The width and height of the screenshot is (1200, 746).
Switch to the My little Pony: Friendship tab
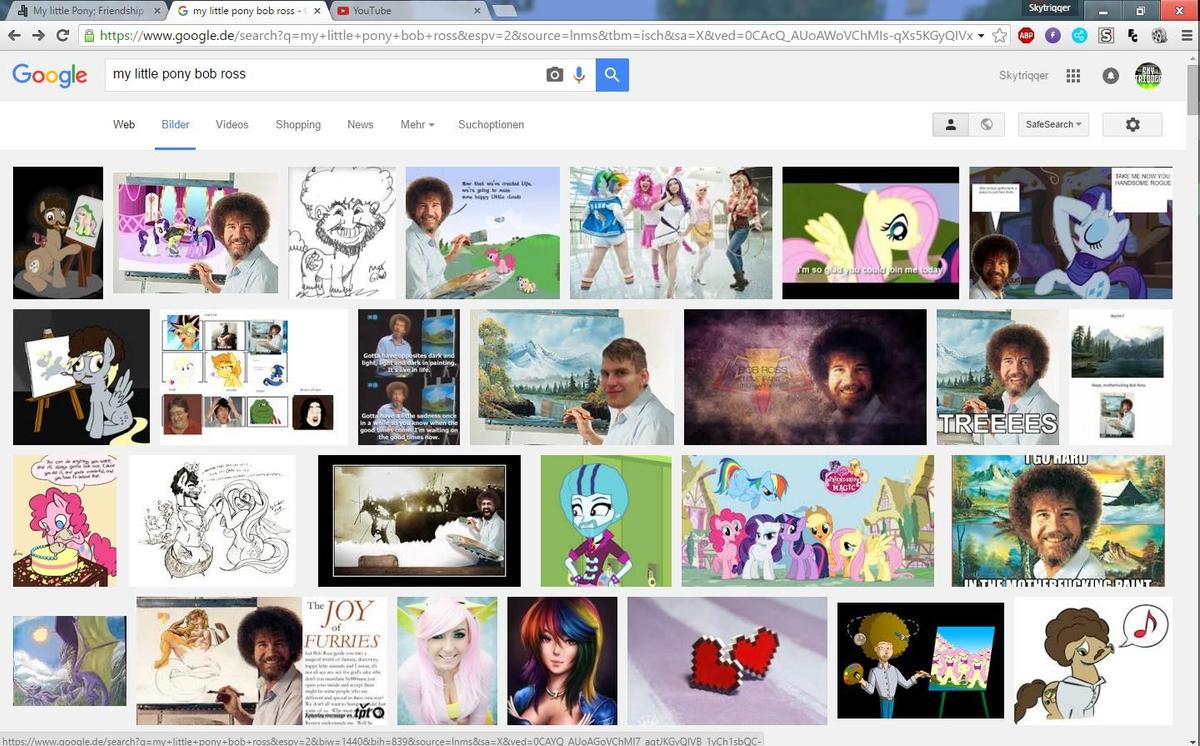85,11
